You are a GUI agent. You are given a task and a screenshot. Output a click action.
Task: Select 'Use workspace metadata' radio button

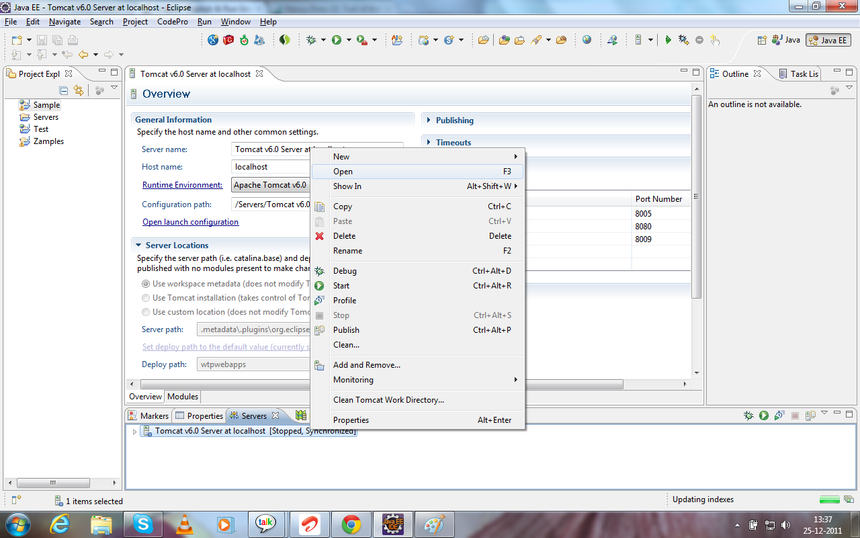pyautogui.click(x=146, y=284)
